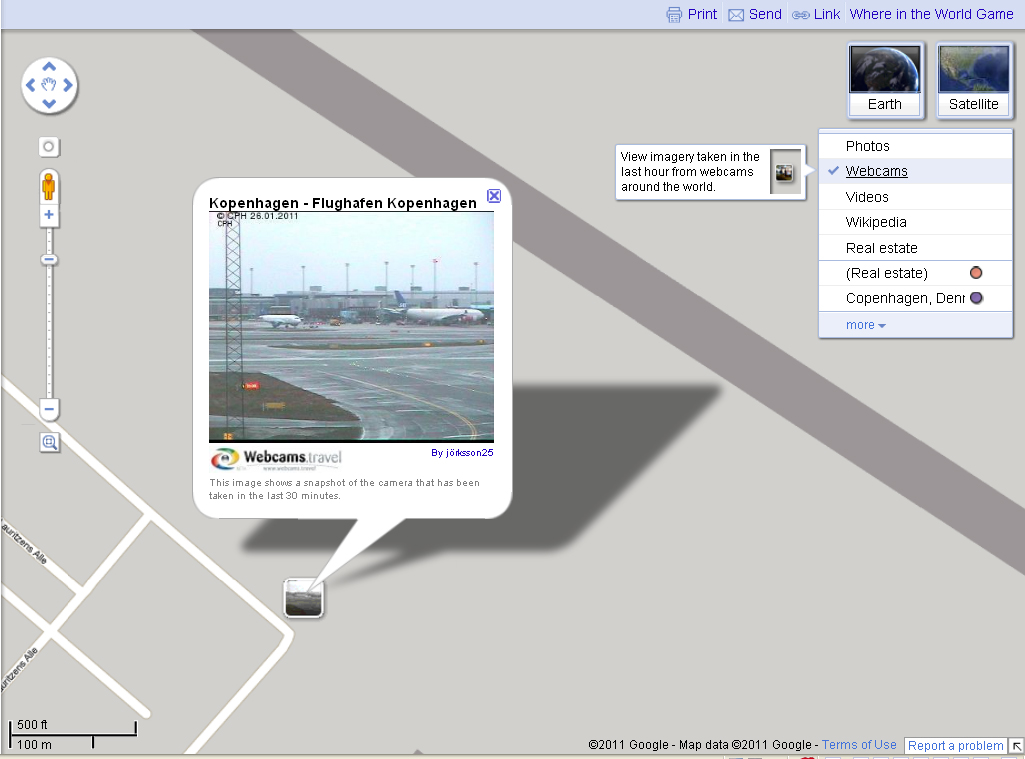Click the magnifier zoom box icon

[49, 442]
